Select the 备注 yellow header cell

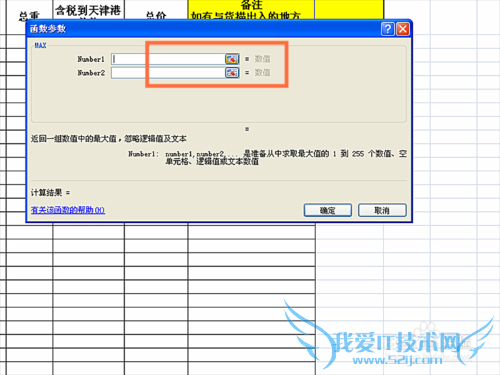coord(251,9)
